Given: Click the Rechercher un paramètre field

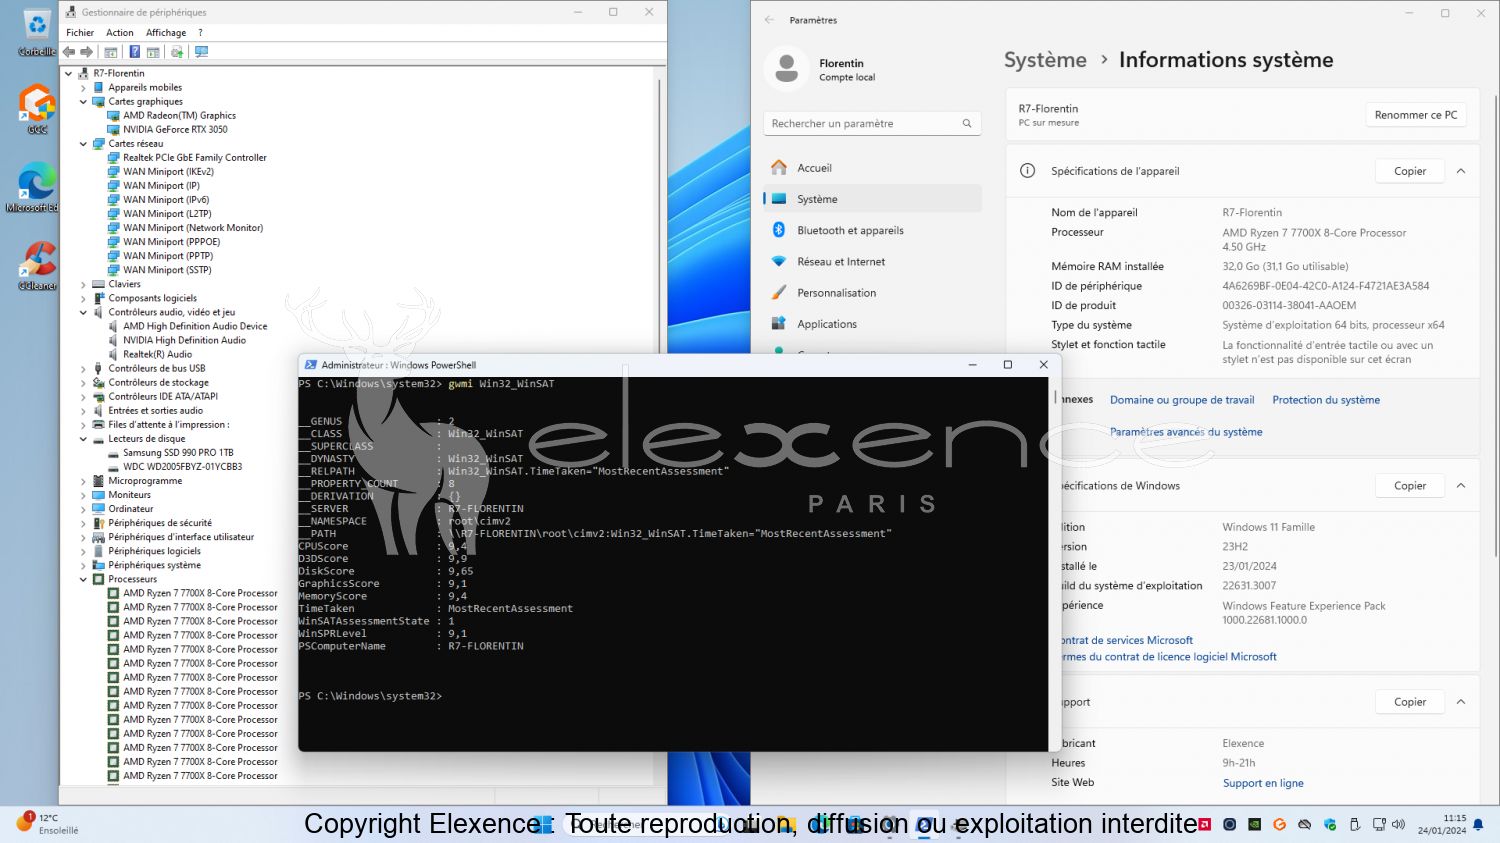Looking at the screenshot, I should pyautogui.click(x=872, y=124).
